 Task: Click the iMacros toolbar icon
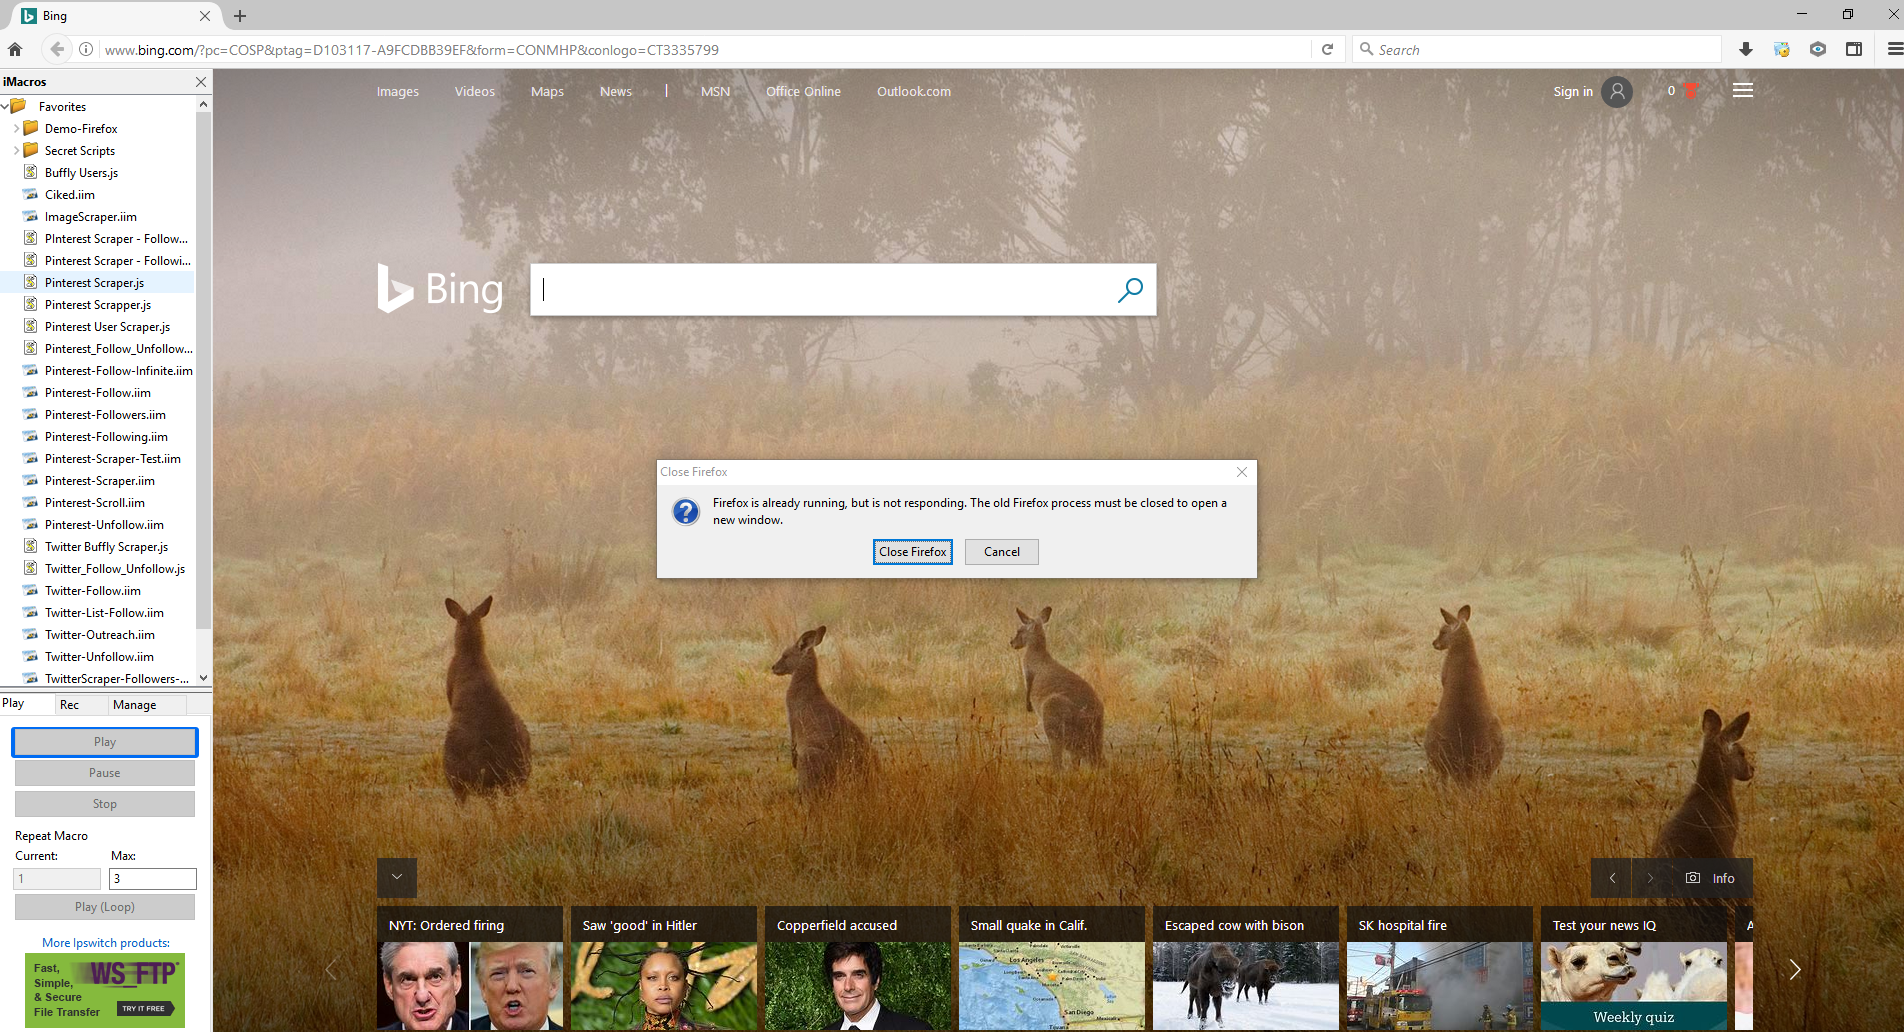pyautogui.click(x=1782, y=49)
